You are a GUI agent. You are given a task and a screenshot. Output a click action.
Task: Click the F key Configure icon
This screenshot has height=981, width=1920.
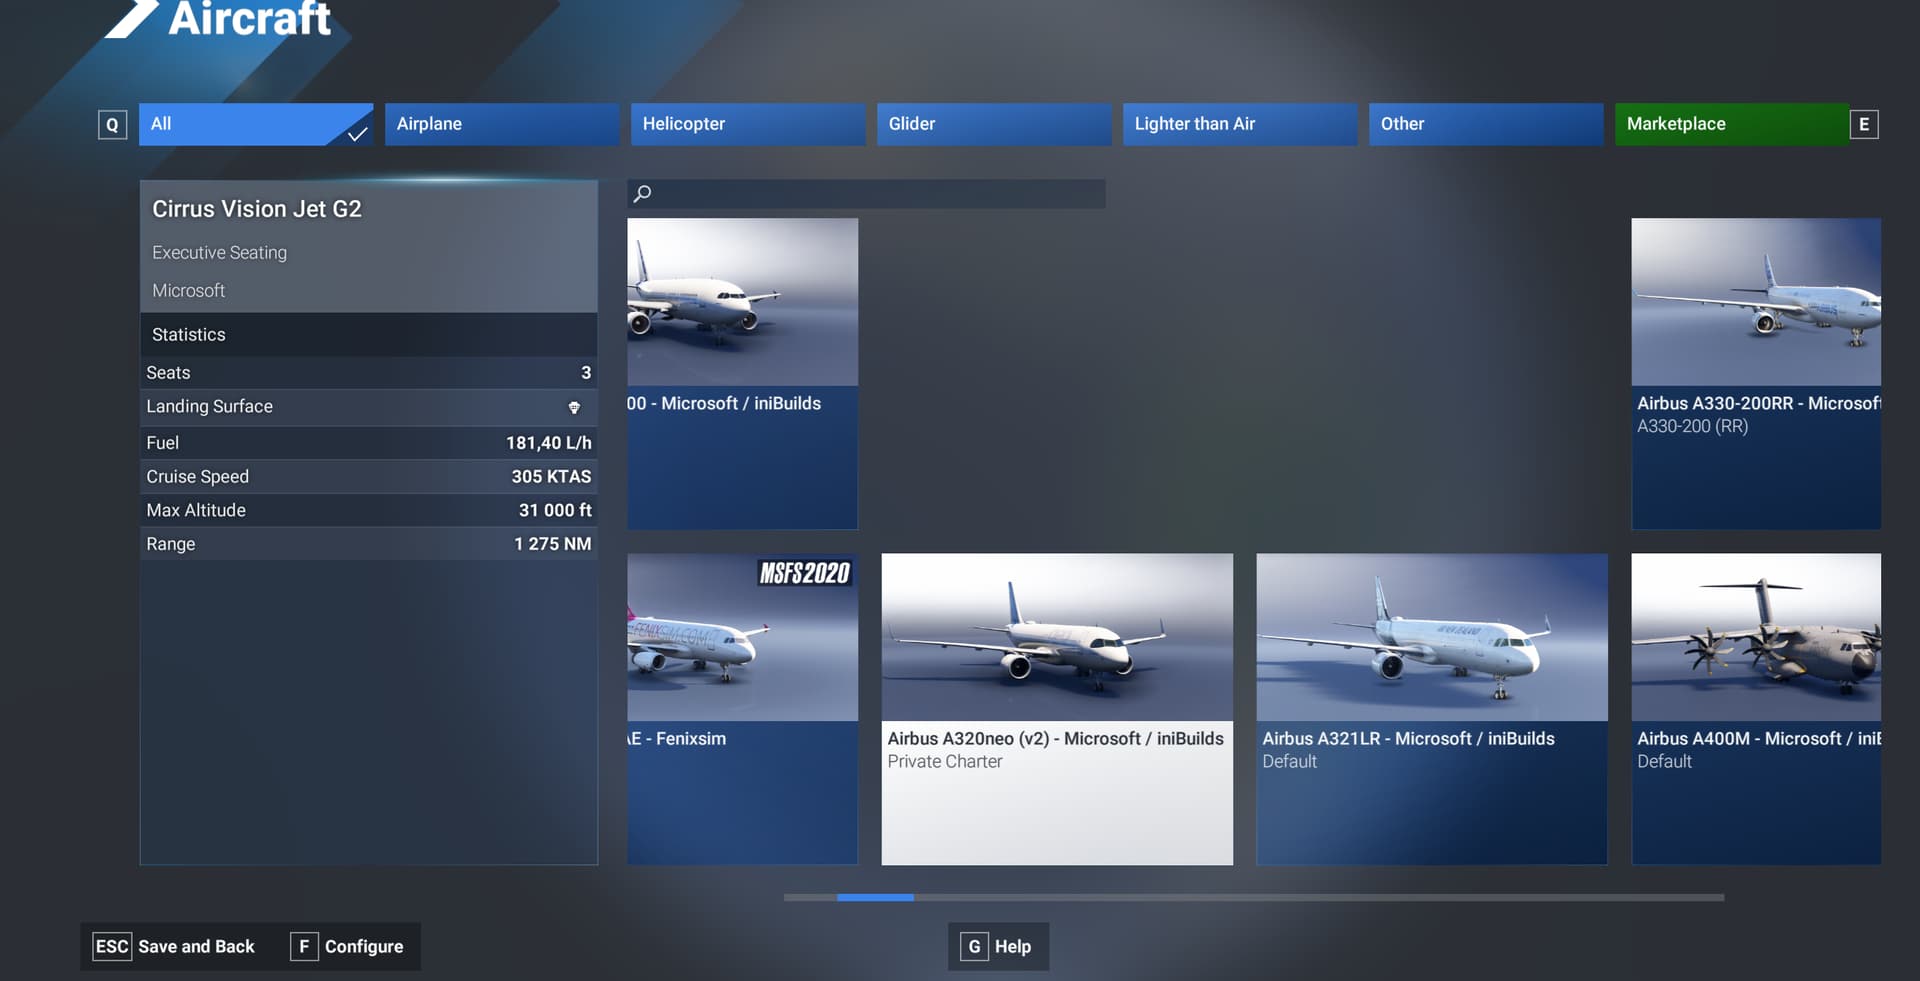304,946
